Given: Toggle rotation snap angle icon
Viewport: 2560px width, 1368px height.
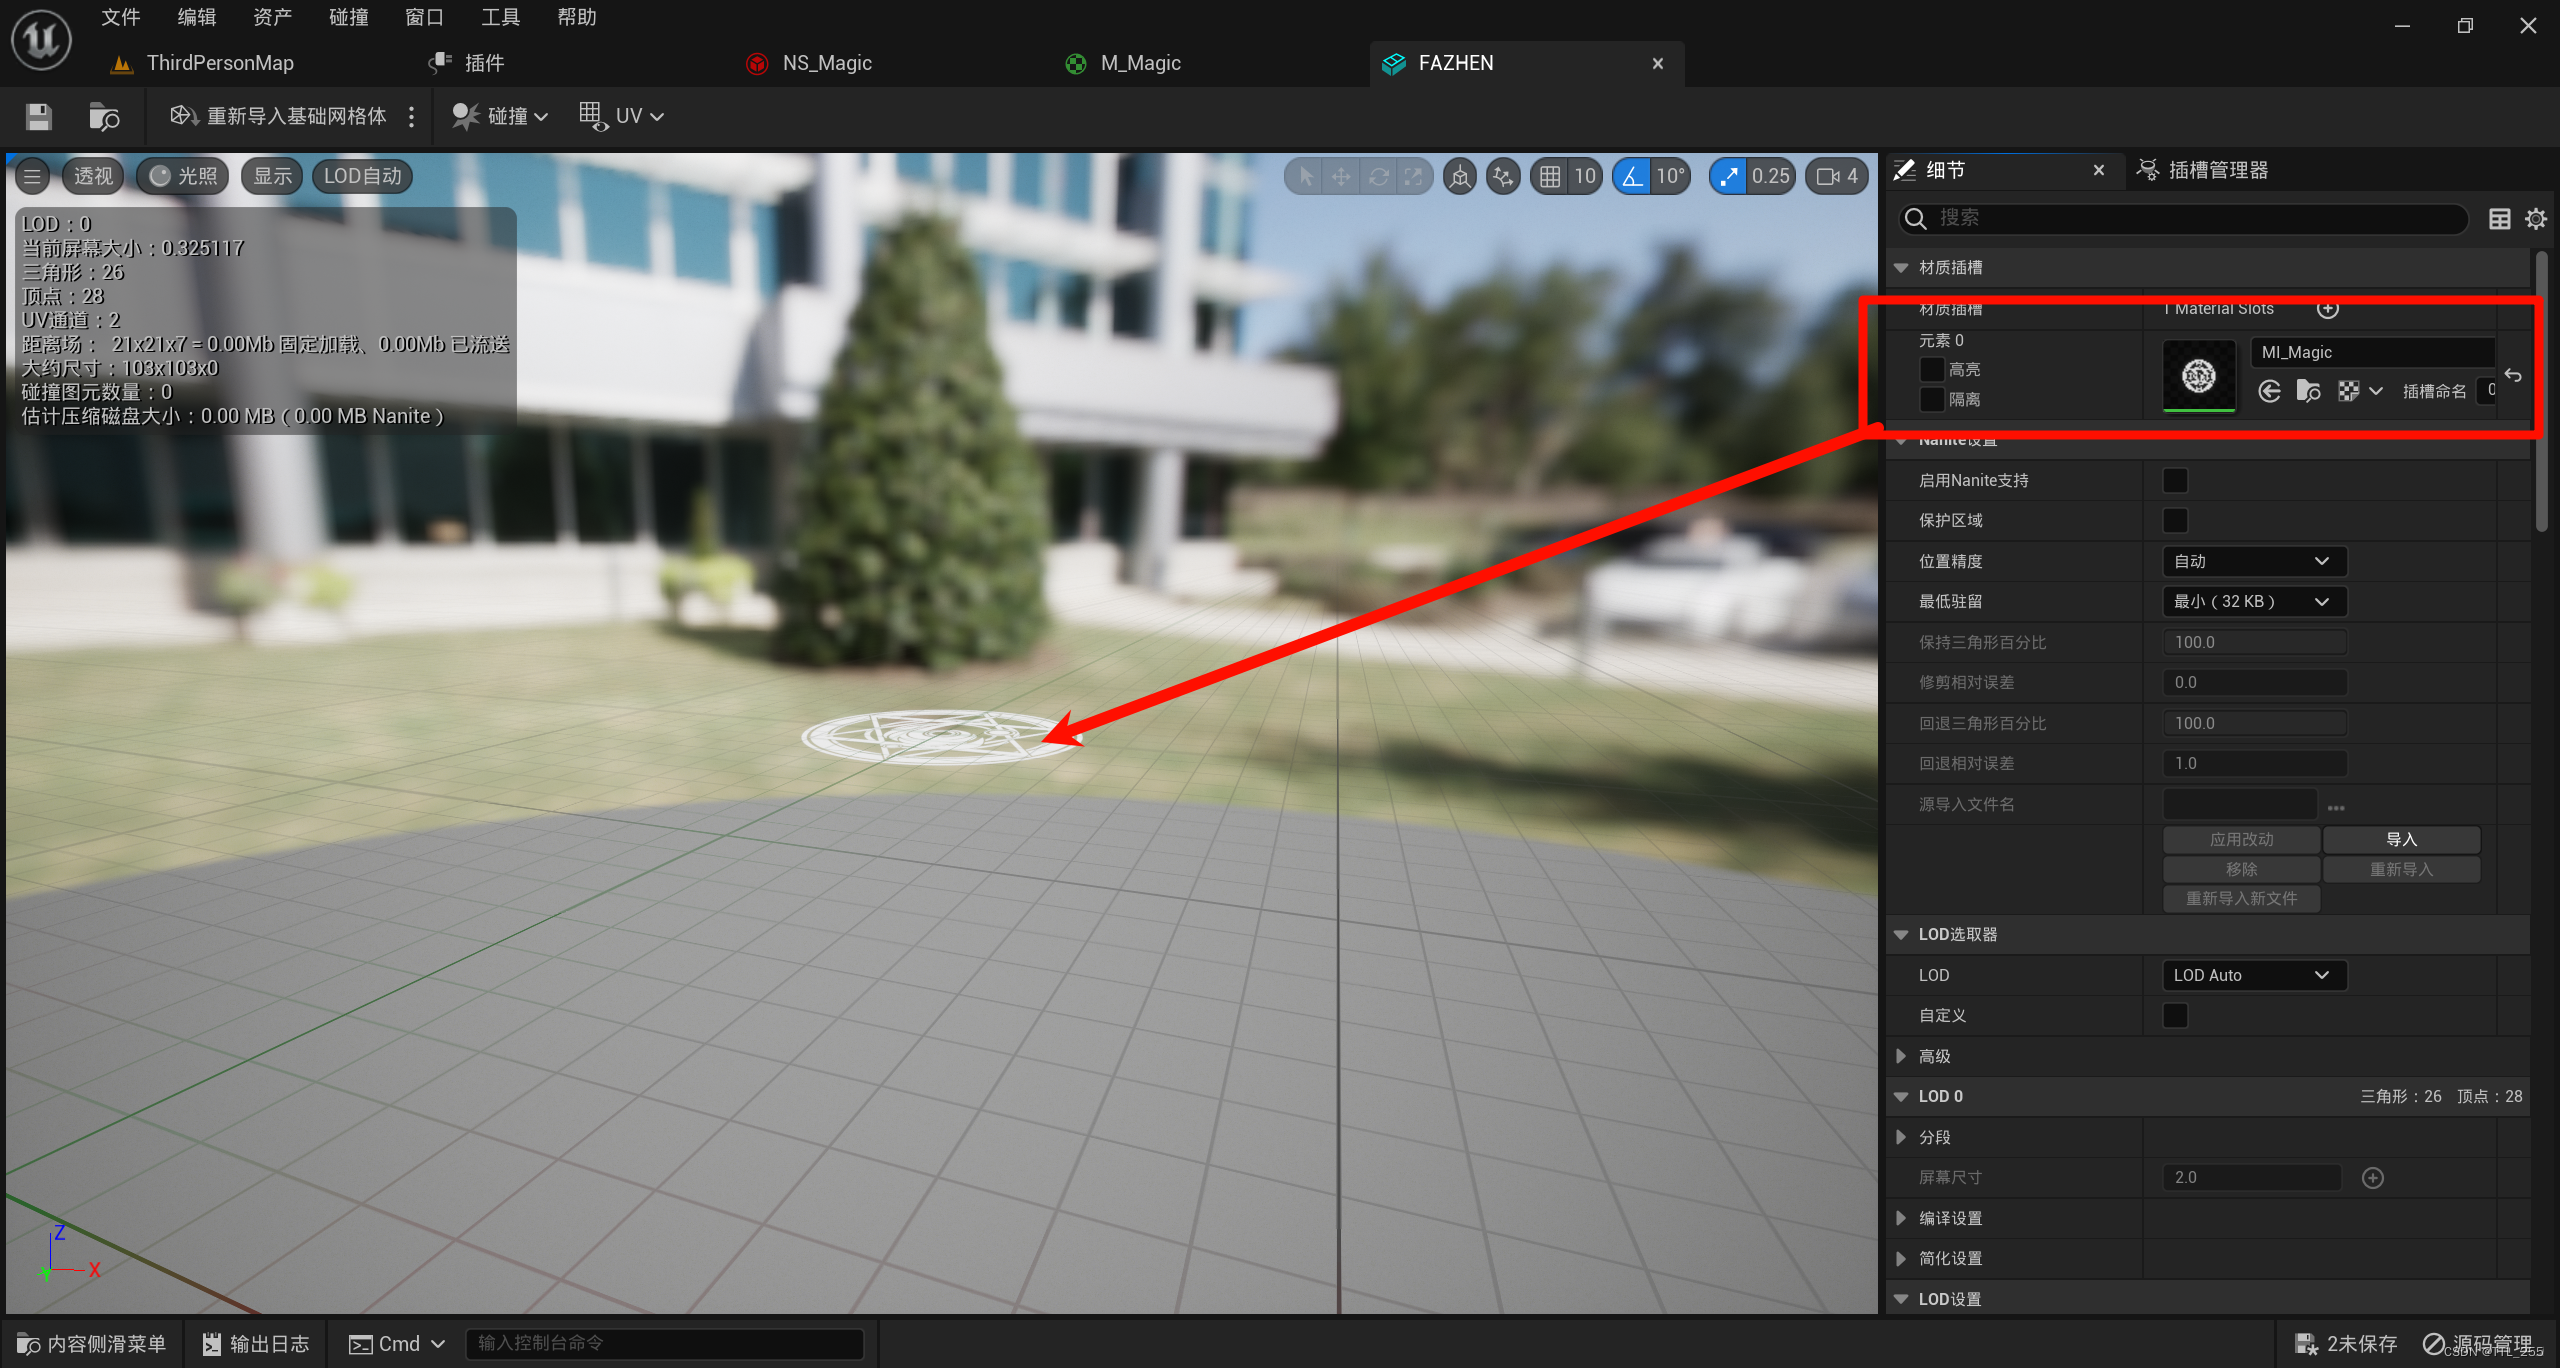Looking at the screenshot, I should 1632,177.
